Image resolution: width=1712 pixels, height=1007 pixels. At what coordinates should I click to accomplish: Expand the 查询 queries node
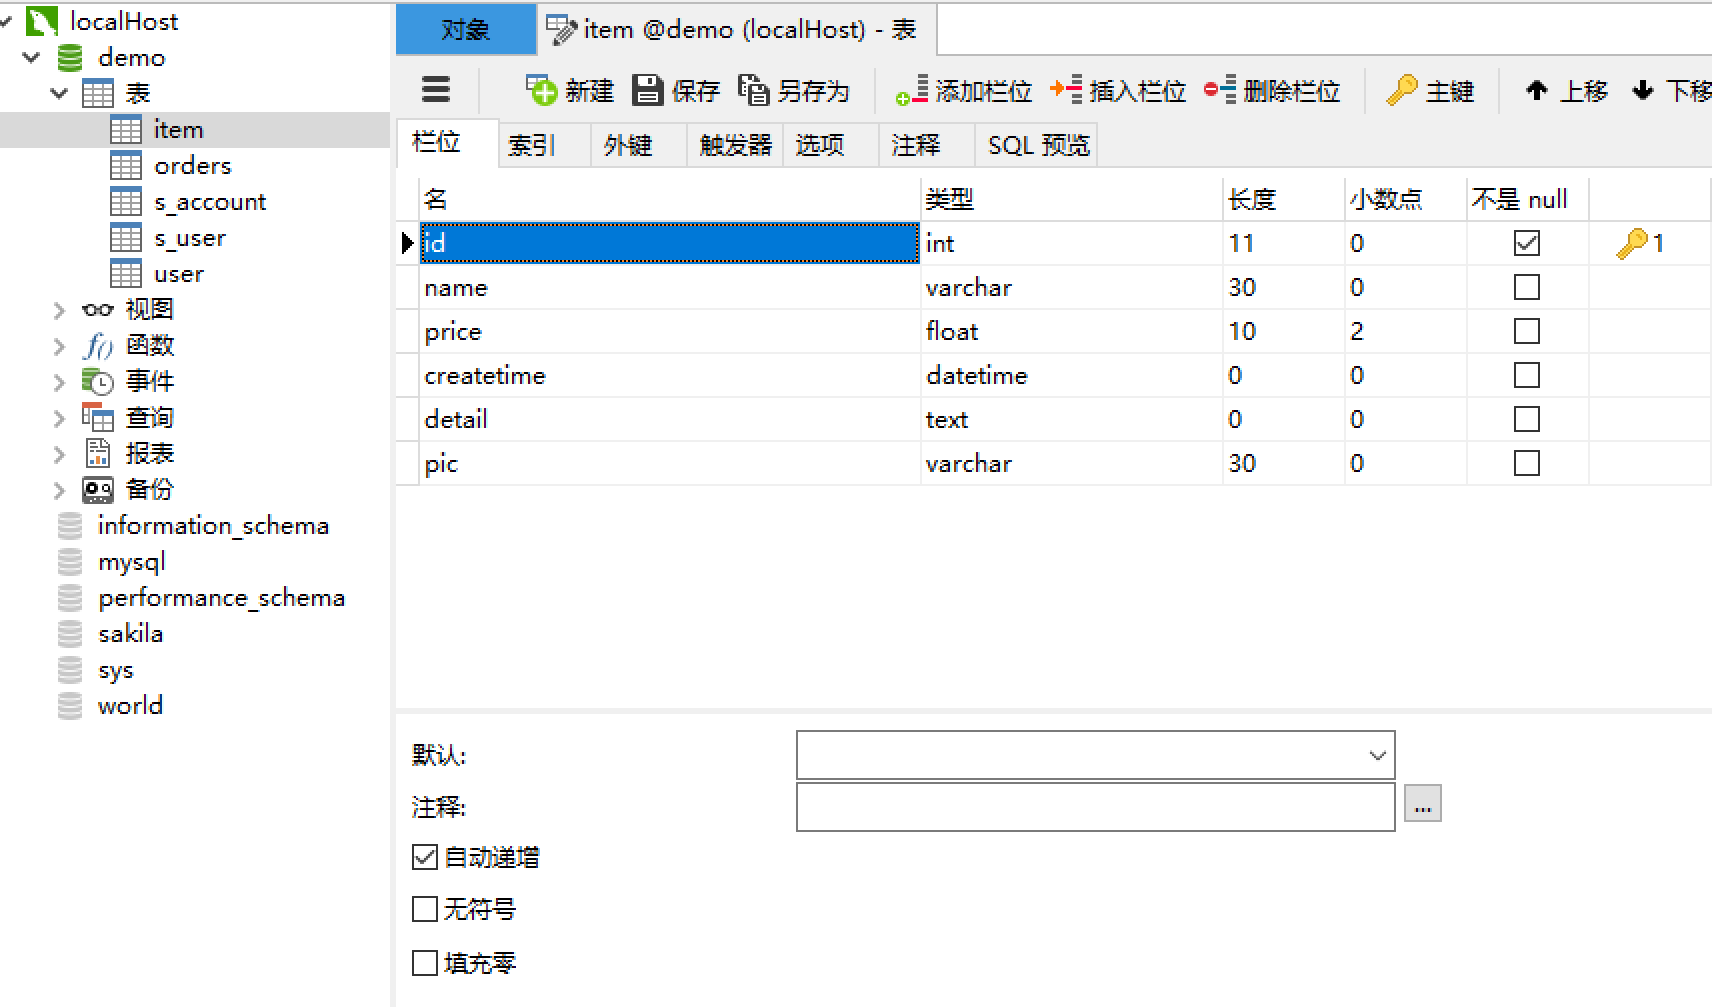click(59, 418)
